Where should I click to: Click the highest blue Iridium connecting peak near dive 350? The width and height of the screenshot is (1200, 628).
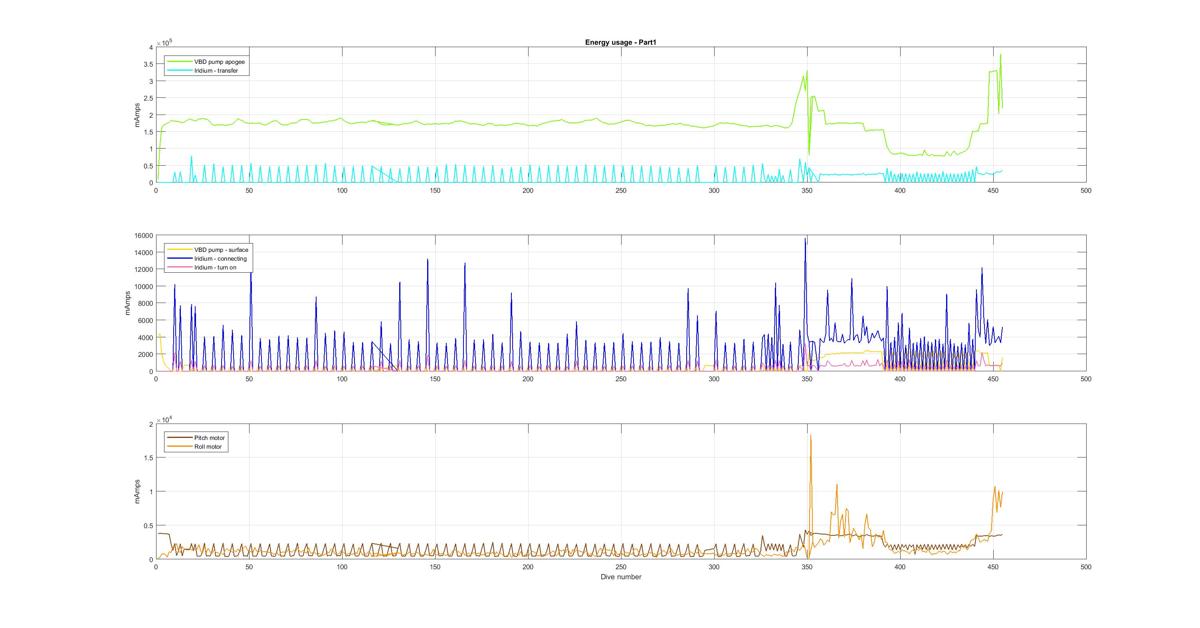click(806, 239)
